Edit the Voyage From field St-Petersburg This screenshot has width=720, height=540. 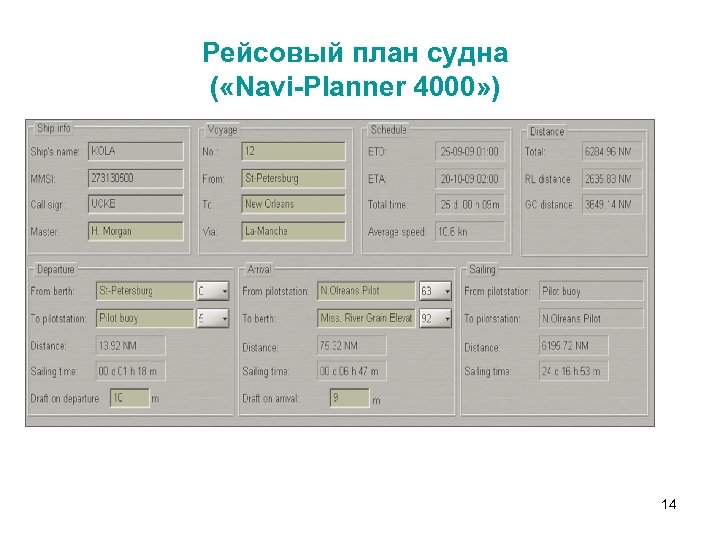(x=293, y=178)
